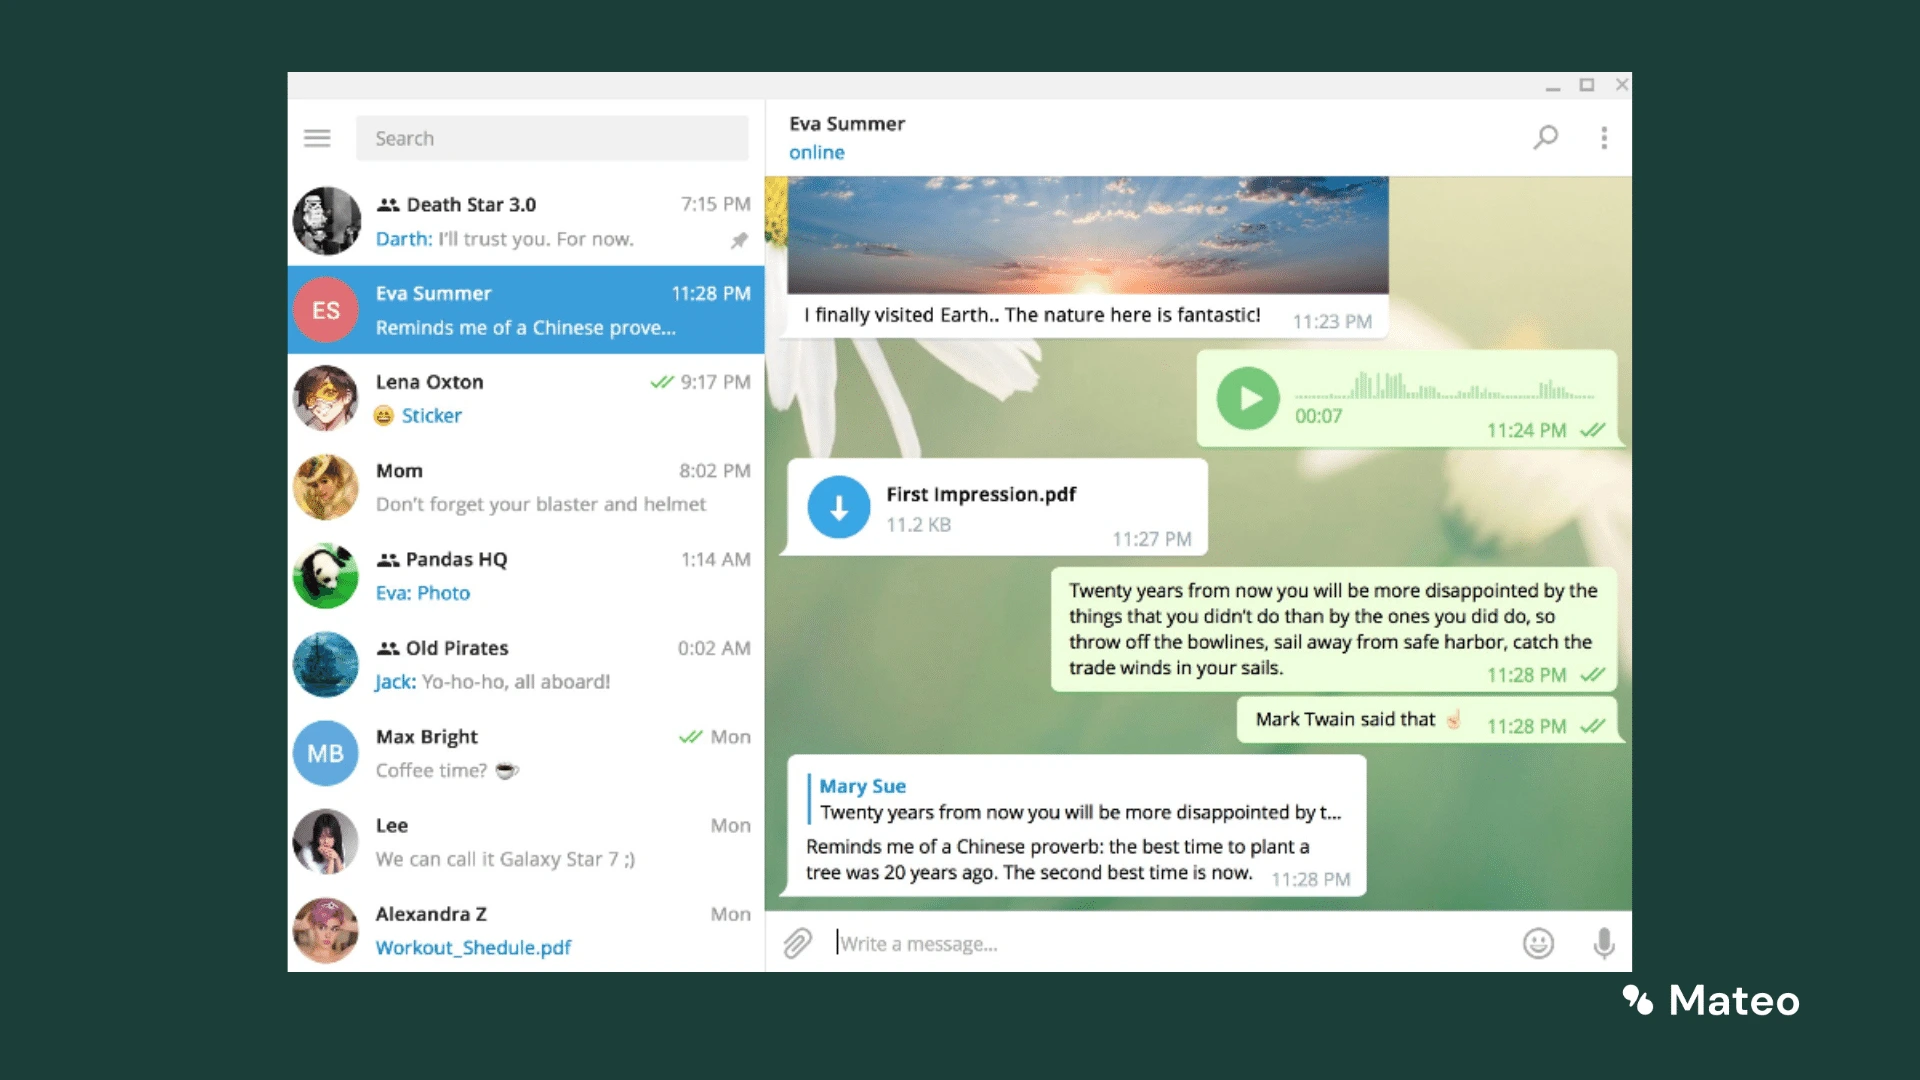Click the voice message microphone icon
The width and height of the screenshot is (1920, 1080).
click(x=1605, y=942)
